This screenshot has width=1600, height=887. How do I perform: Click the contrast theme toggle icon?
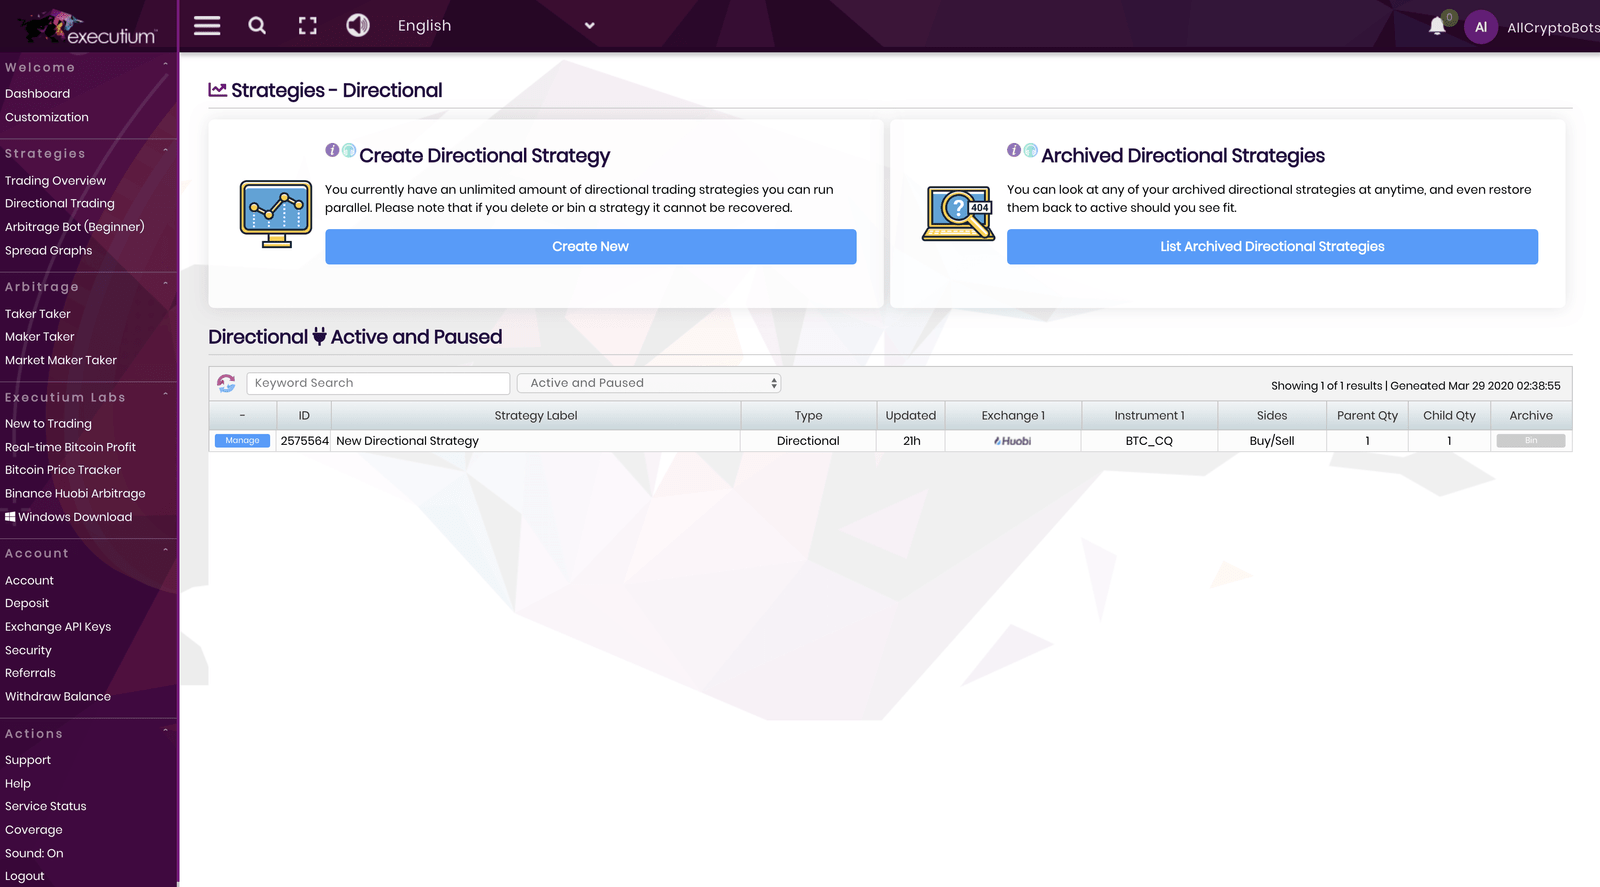358,26
